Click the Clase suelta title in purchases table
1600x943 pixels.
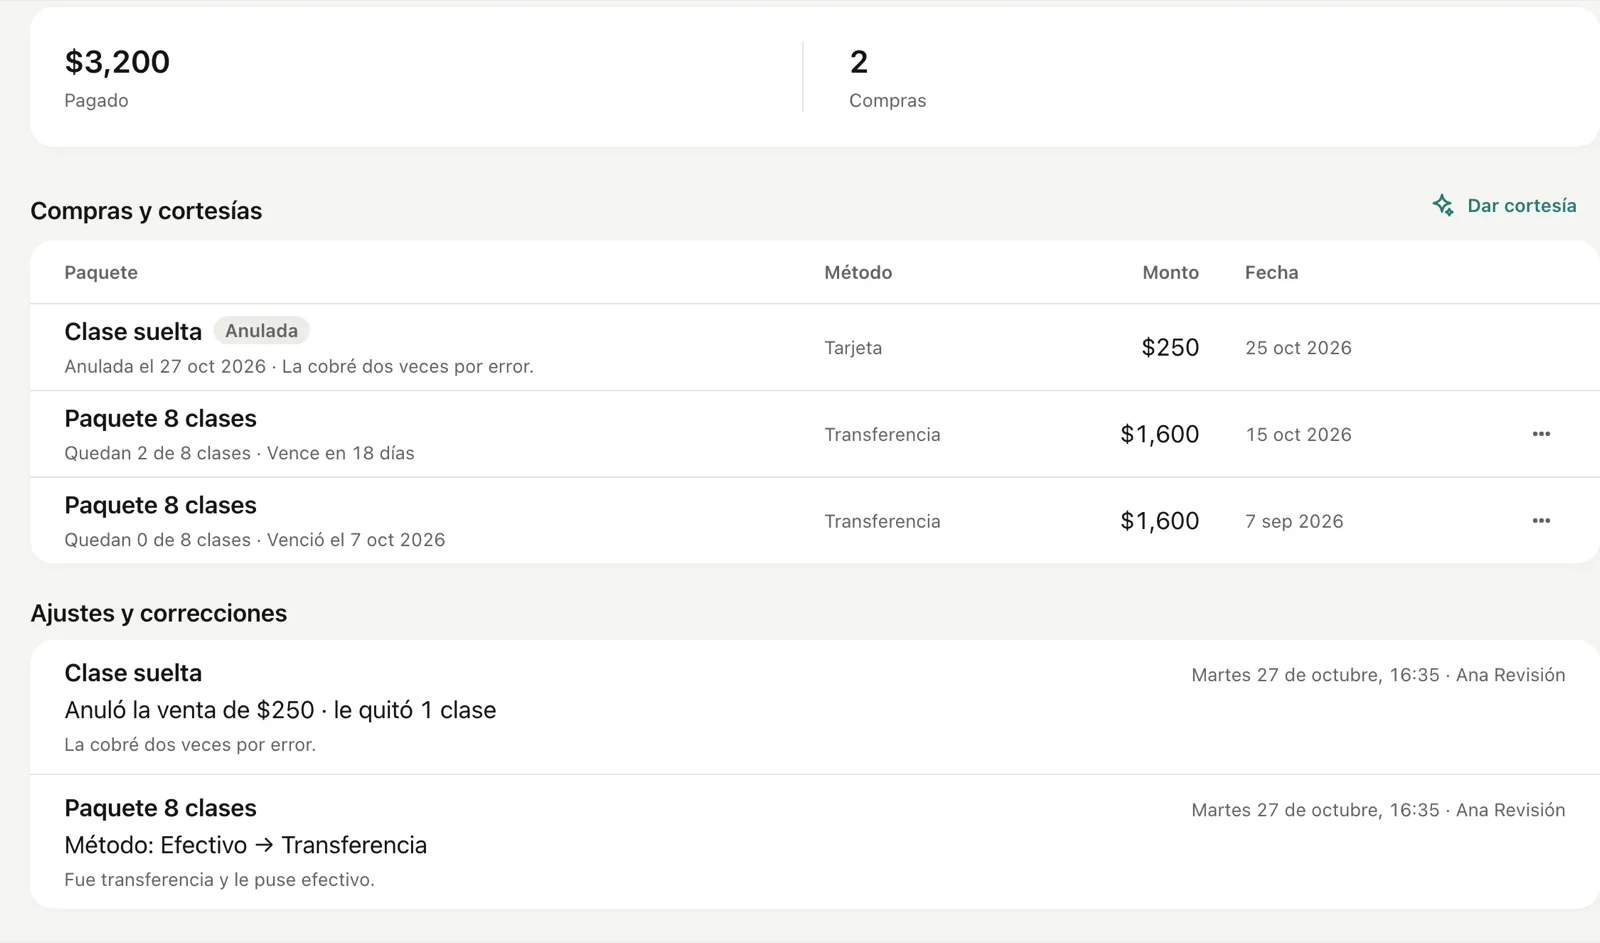tap(133, 331)
